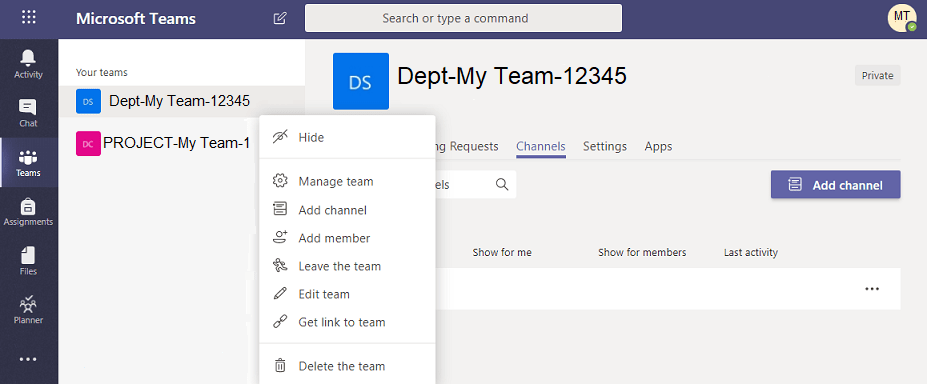Start a new chat with compose icon
The width and height of the screenshot is (927, 384).
tap(280, 18)
